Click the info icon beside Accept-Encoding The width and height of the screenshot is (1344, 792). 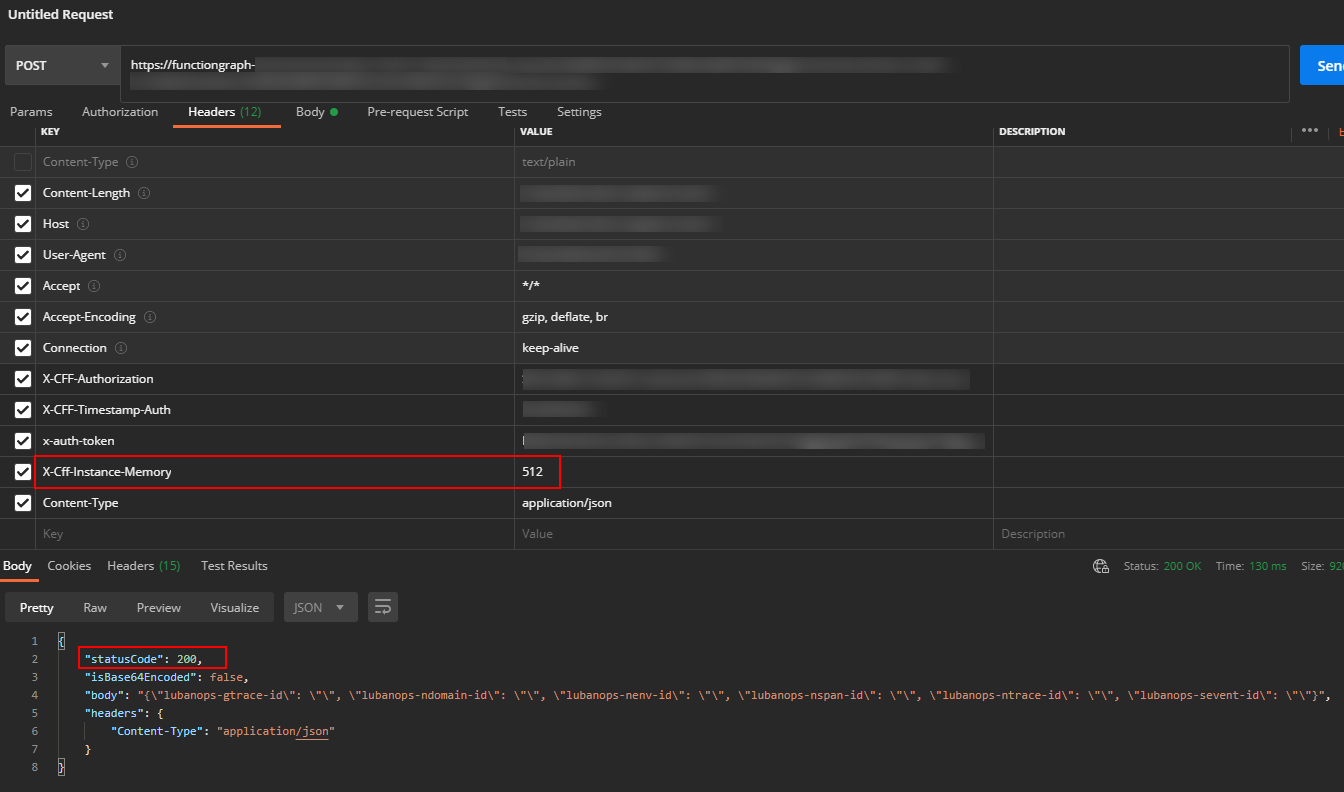click(150, 317)
